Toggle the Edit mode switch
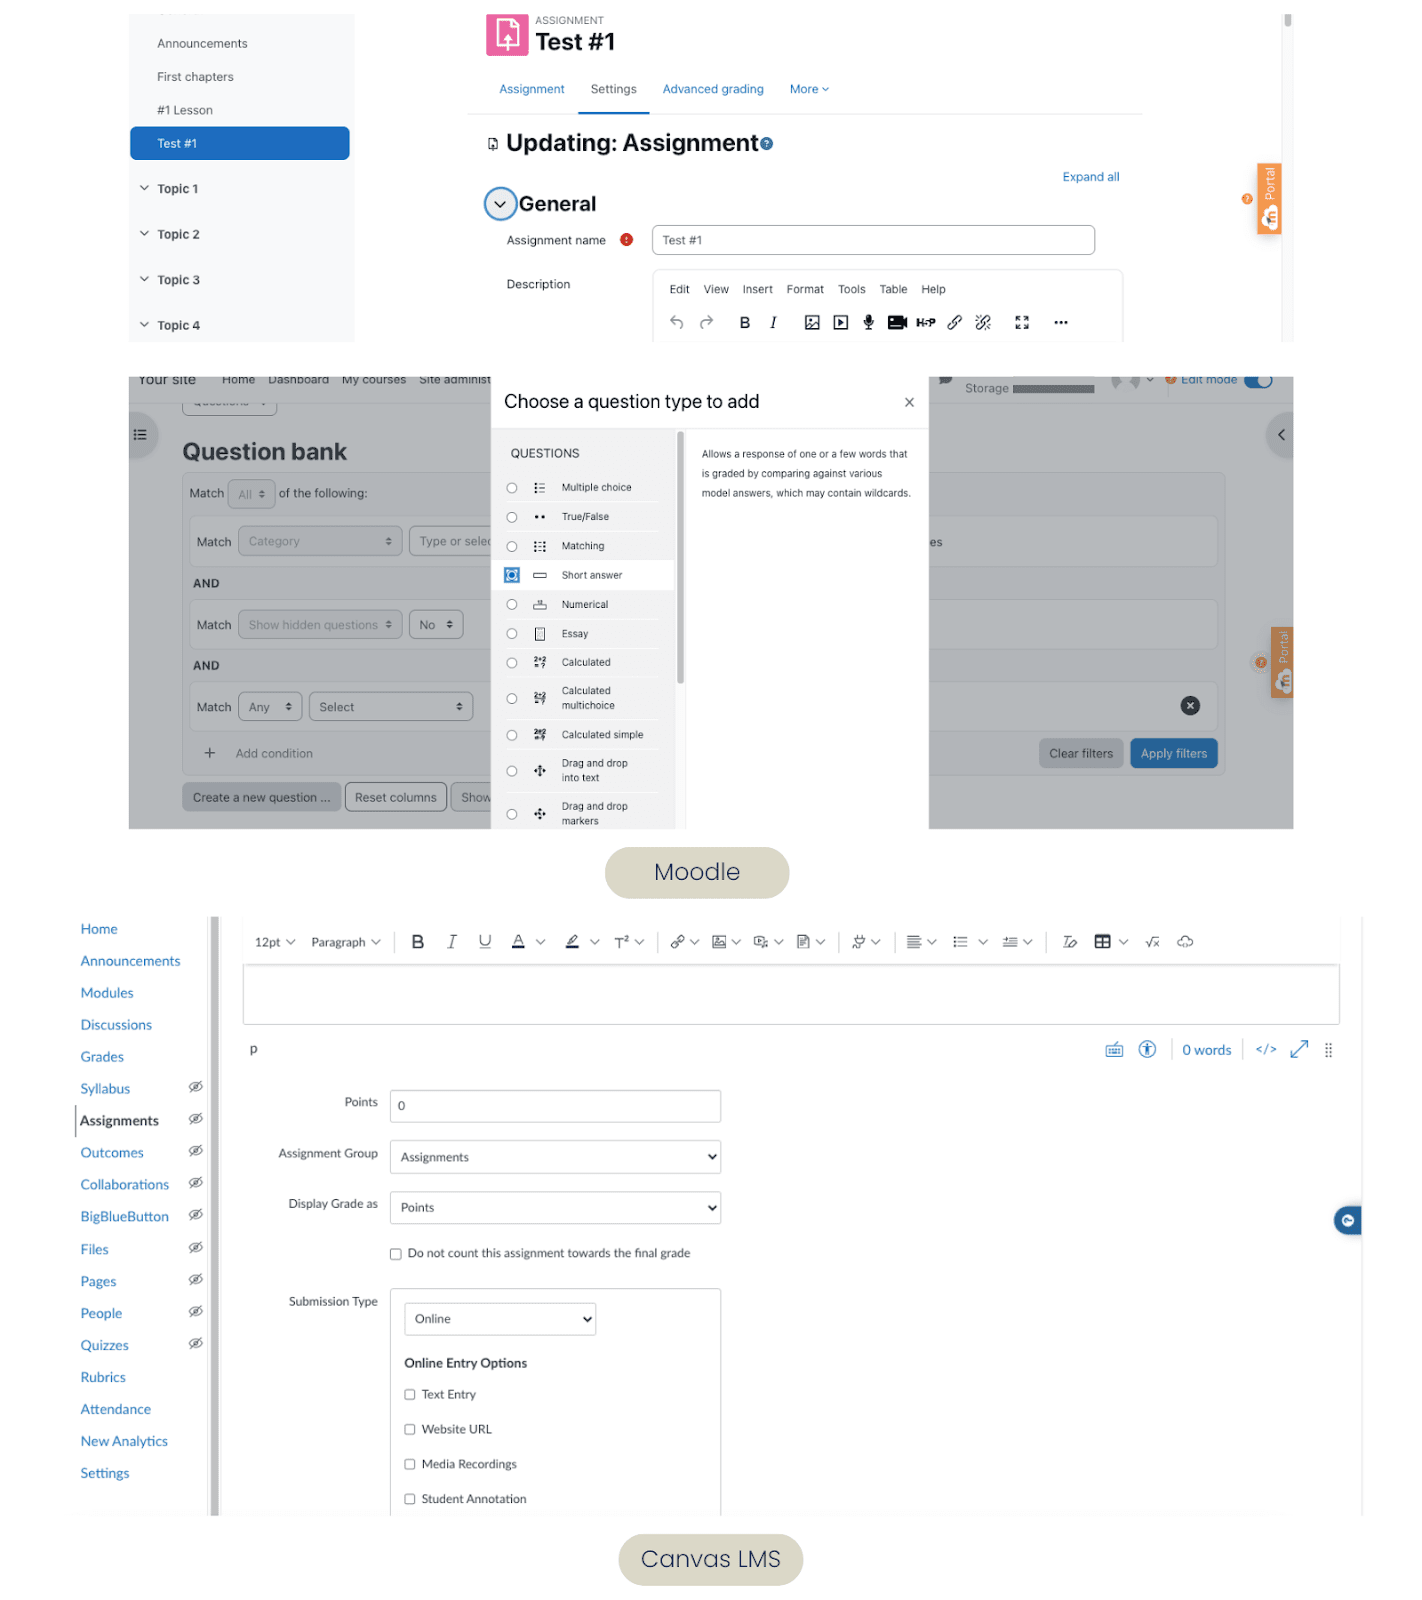The height and width of the screenshot is (1600, 1422). click(1258, 381)
